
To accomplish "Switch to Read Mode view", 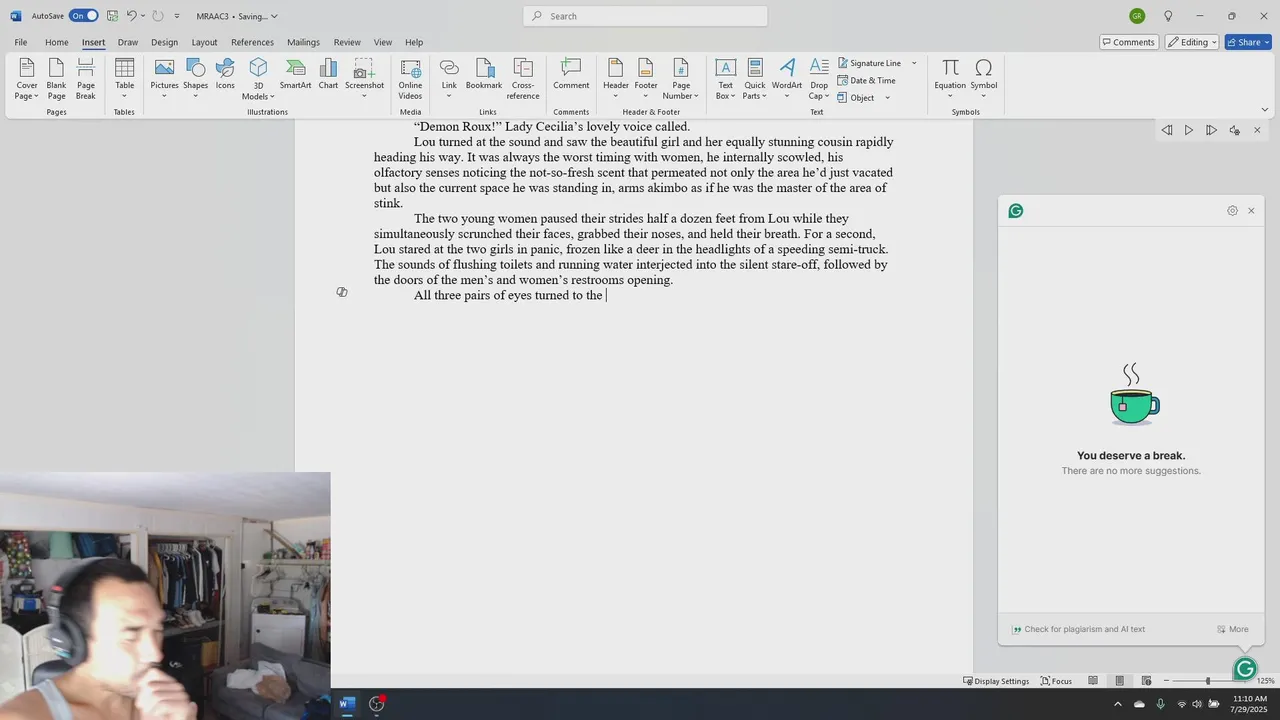I will [x=1093, y=681].
